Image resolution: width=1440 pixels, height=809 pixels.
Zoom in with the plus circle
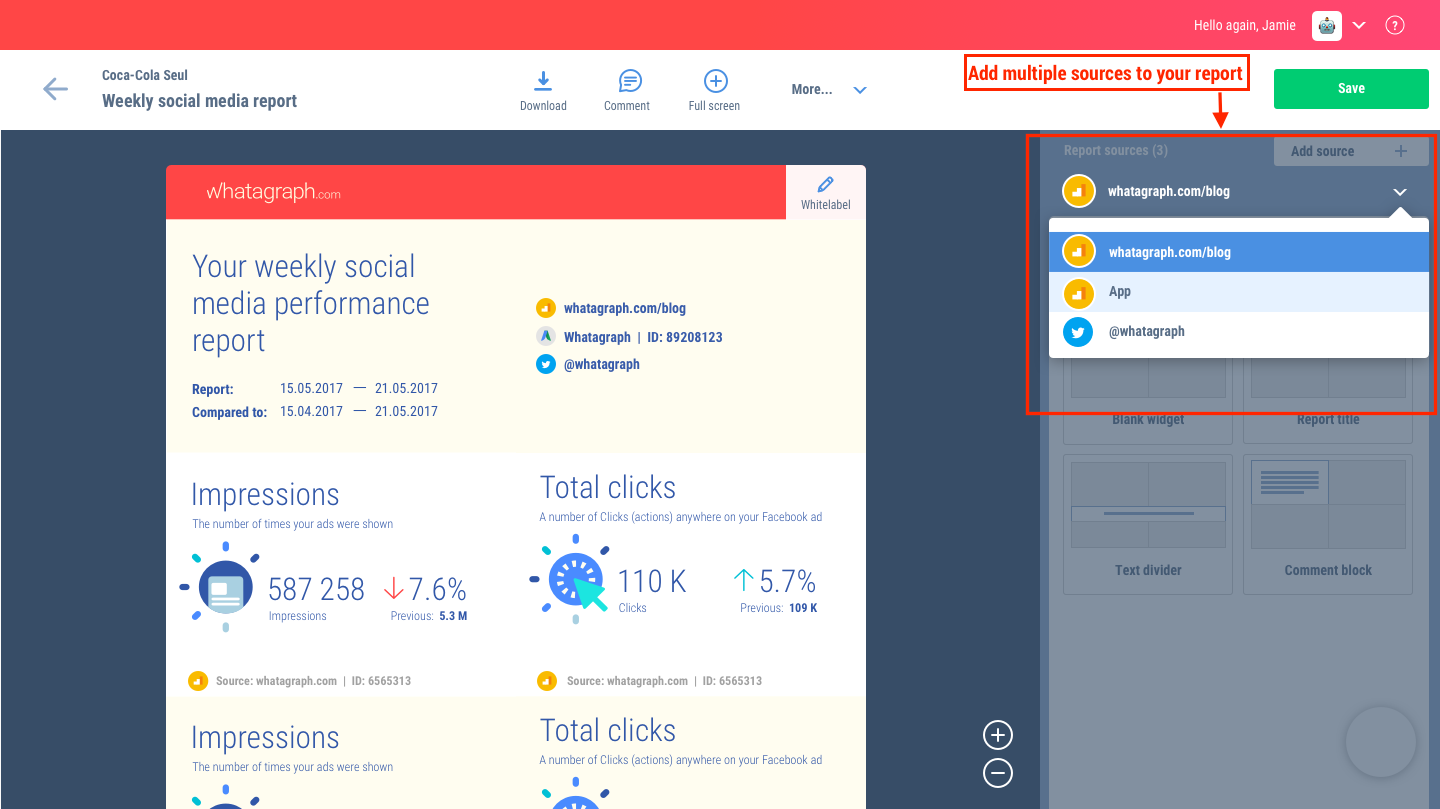998,736
